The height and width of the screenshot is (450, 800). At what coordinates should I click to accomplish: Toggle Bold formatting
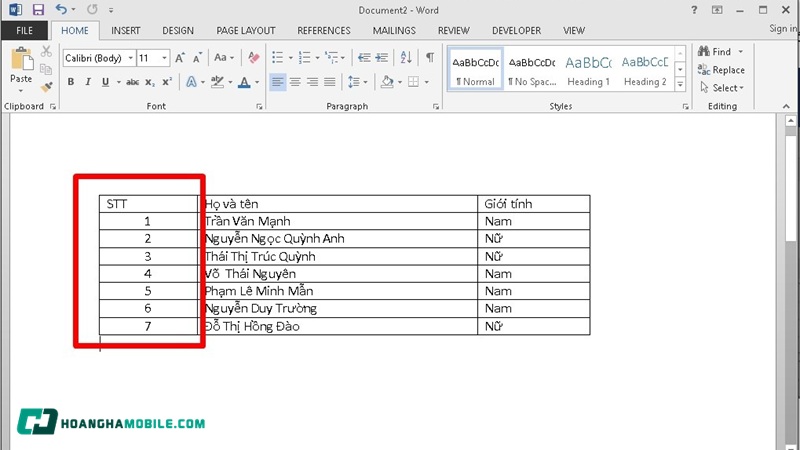(72, 82)
